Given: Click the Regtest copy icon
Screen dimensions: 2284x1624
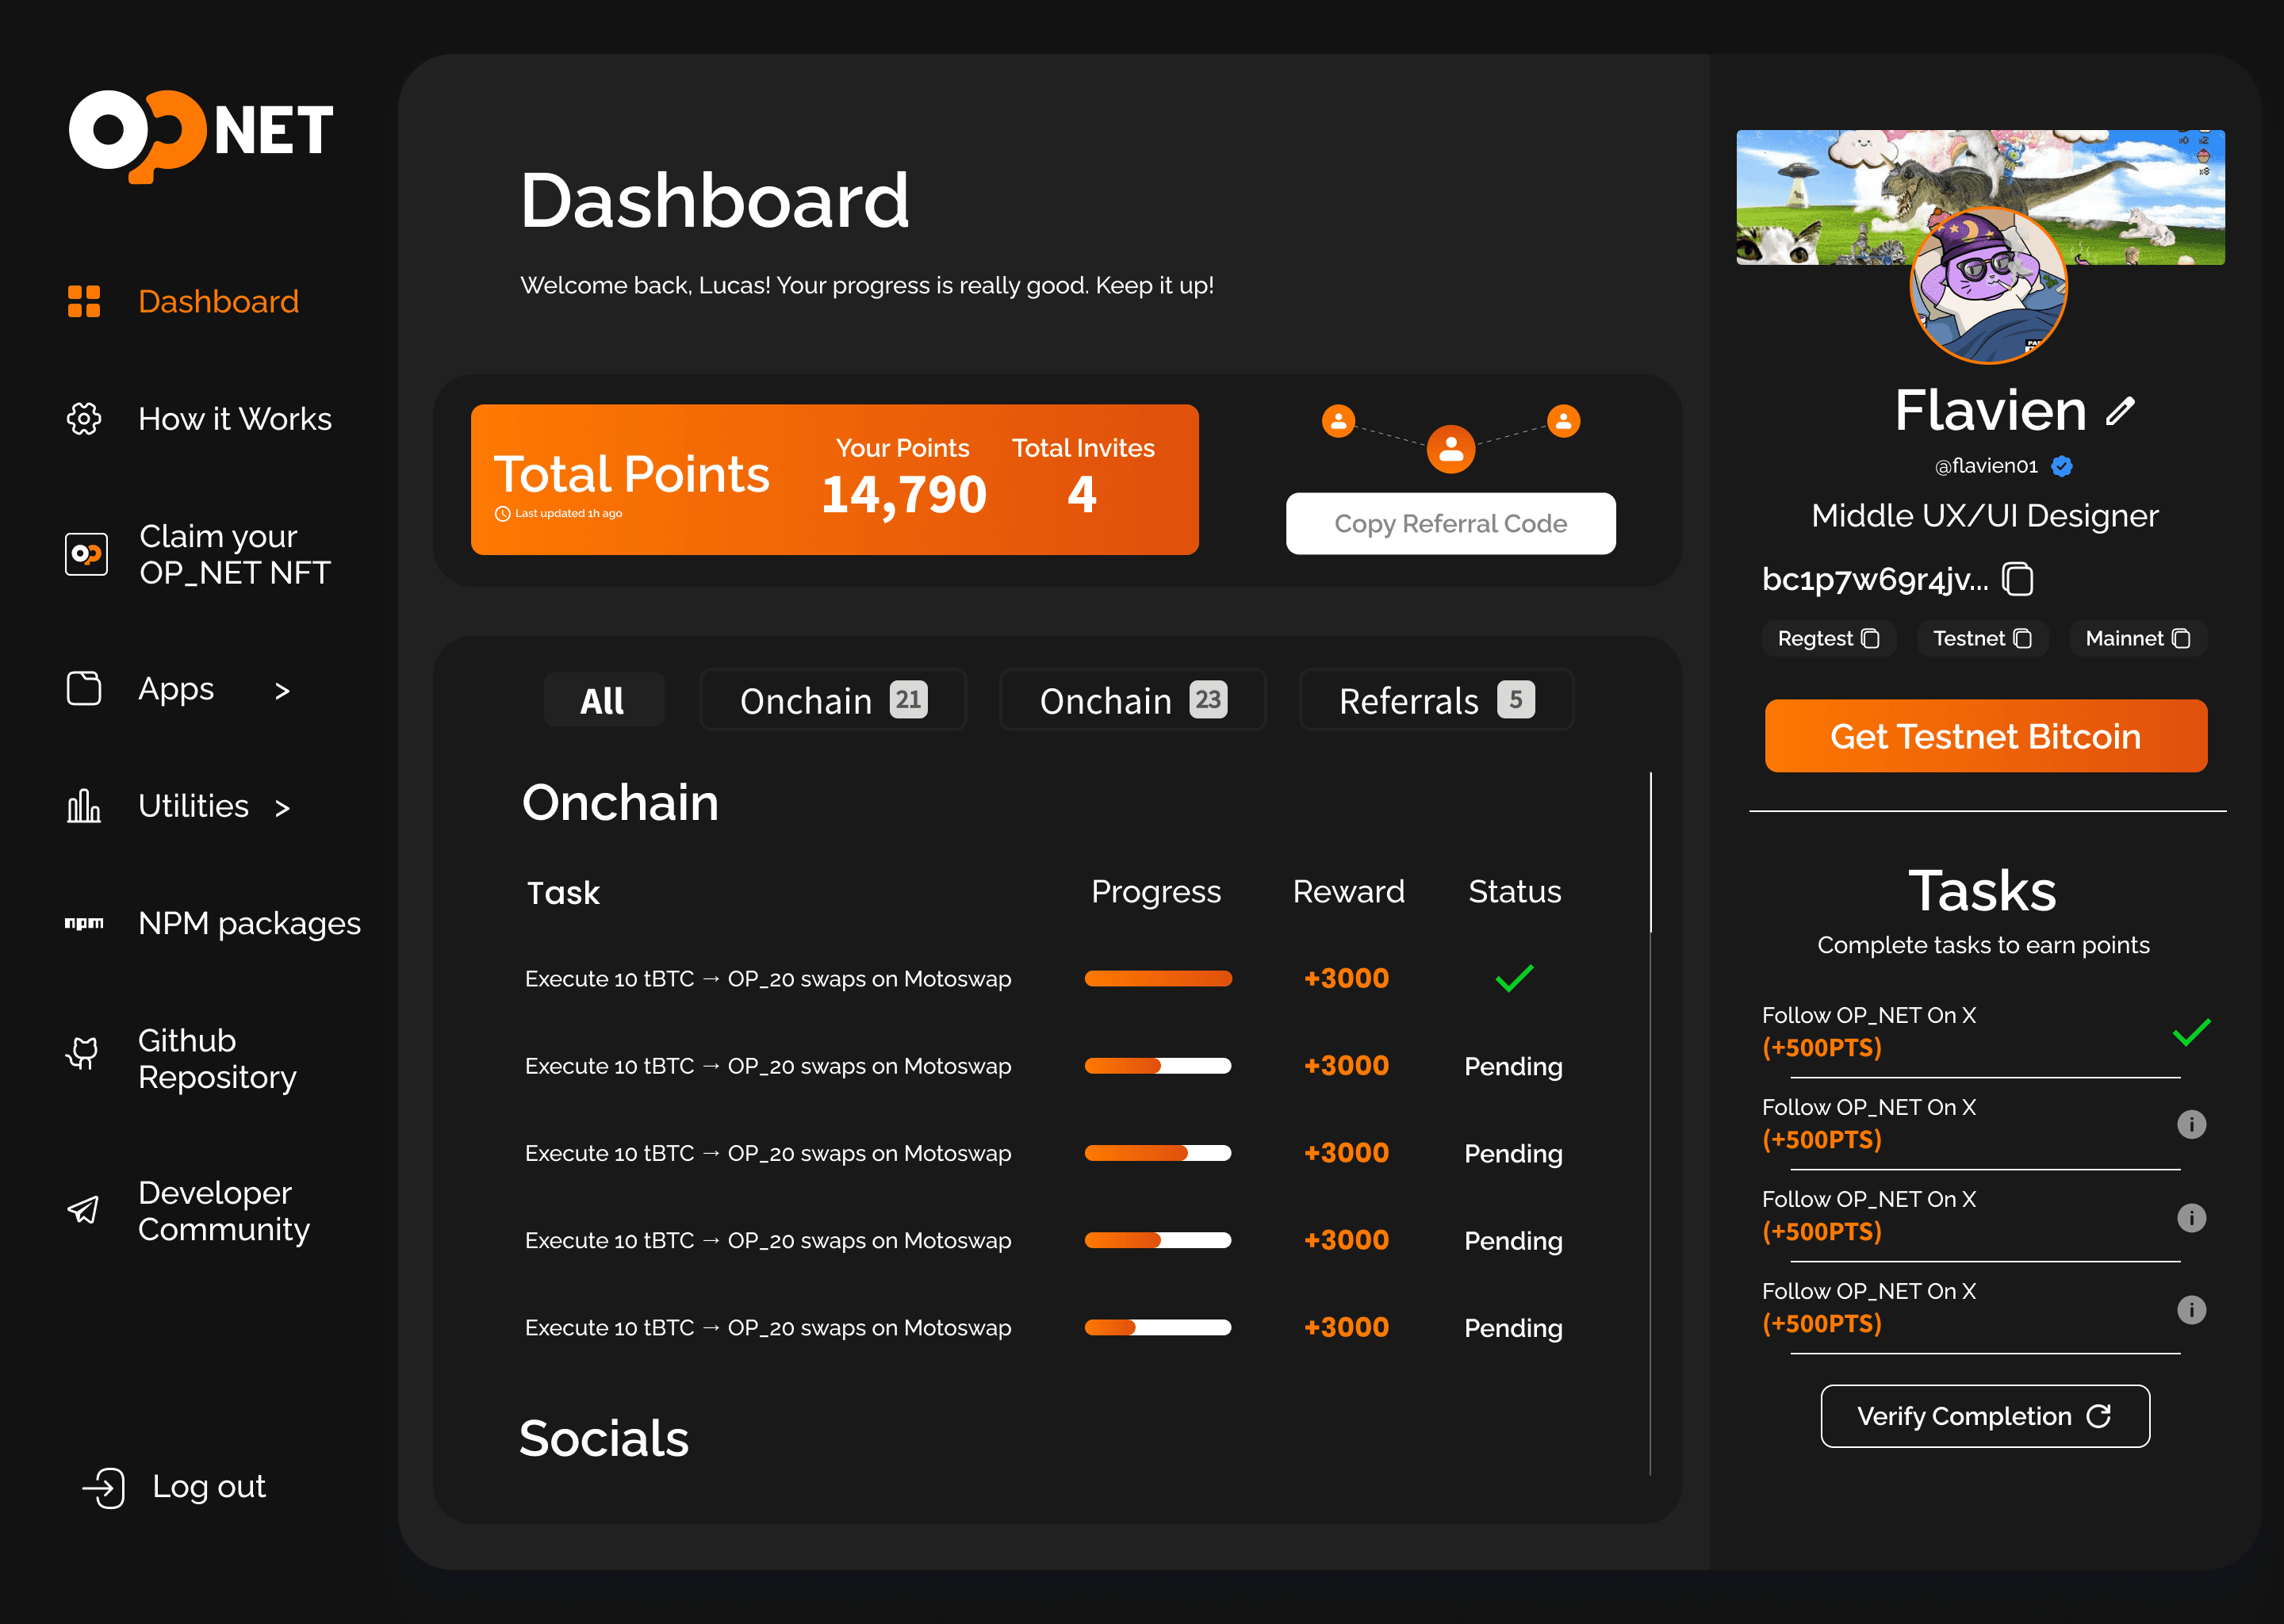Looking at the screenshot, I should tap(1870, 639).
